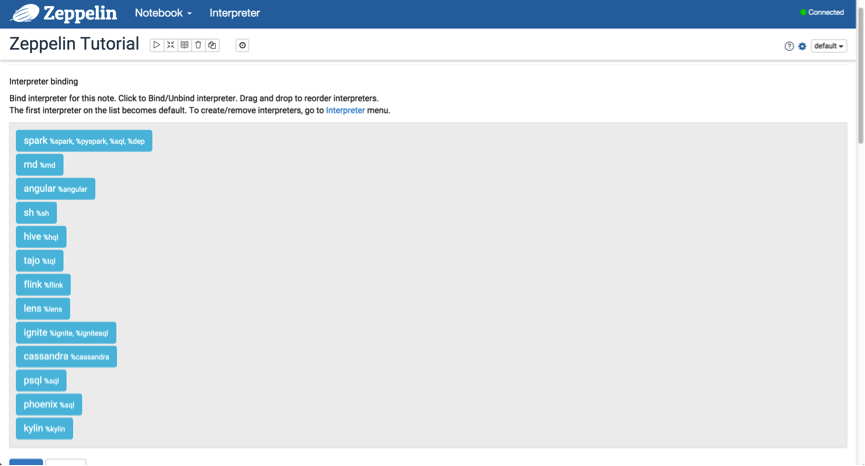
Task: Follow the Interpreter link in description
Action: pyautogui.click(x=345, y=110)
